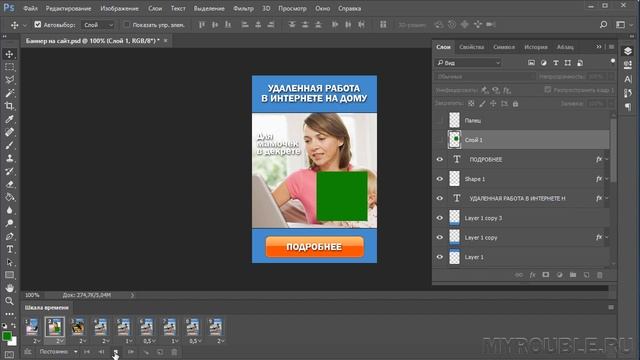Screen dimensions: 640x360
Task: Select the Rectangle shape tool
Action: point(9,275)
